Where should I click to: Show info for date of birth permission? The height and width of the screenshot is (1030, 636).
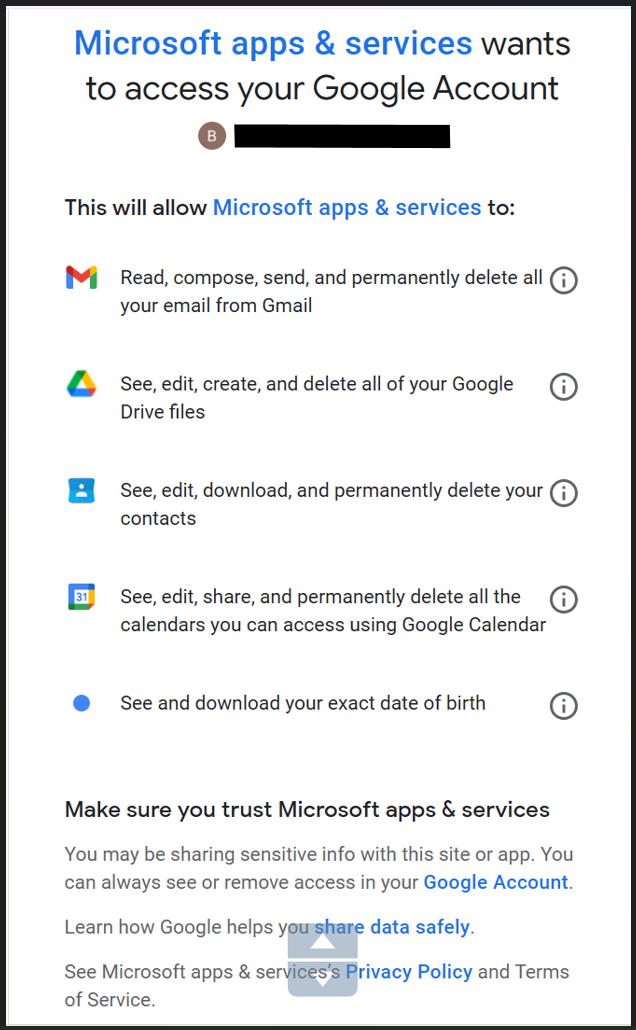(x=564, y=706)
